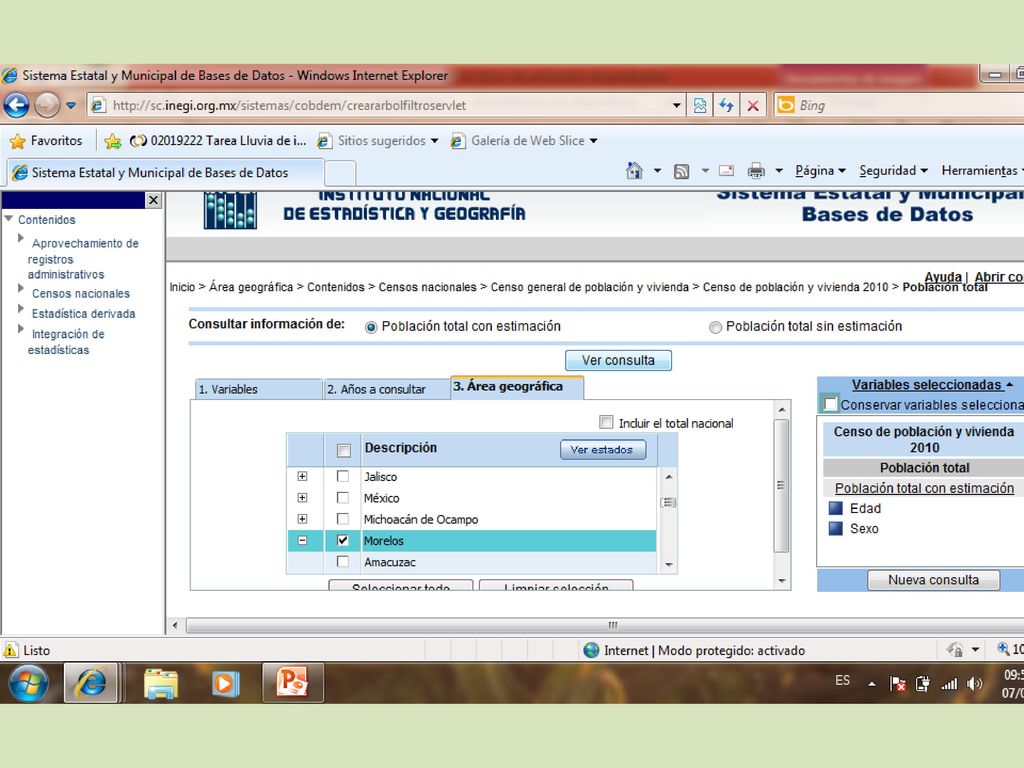Expand Michoacán de Ocampo plus sign
Viewport: 1024px width, 768px height.
click(302, 519)
